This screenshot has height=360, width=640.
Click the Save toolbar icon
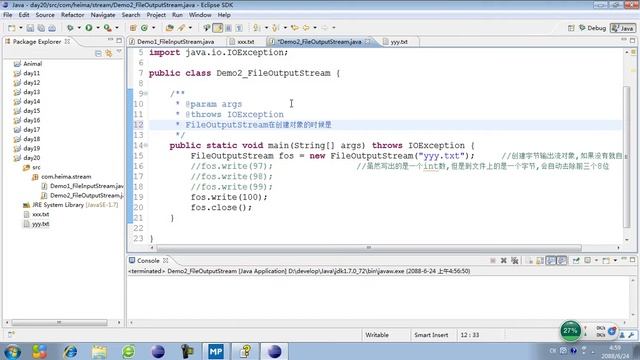(30, 28)
